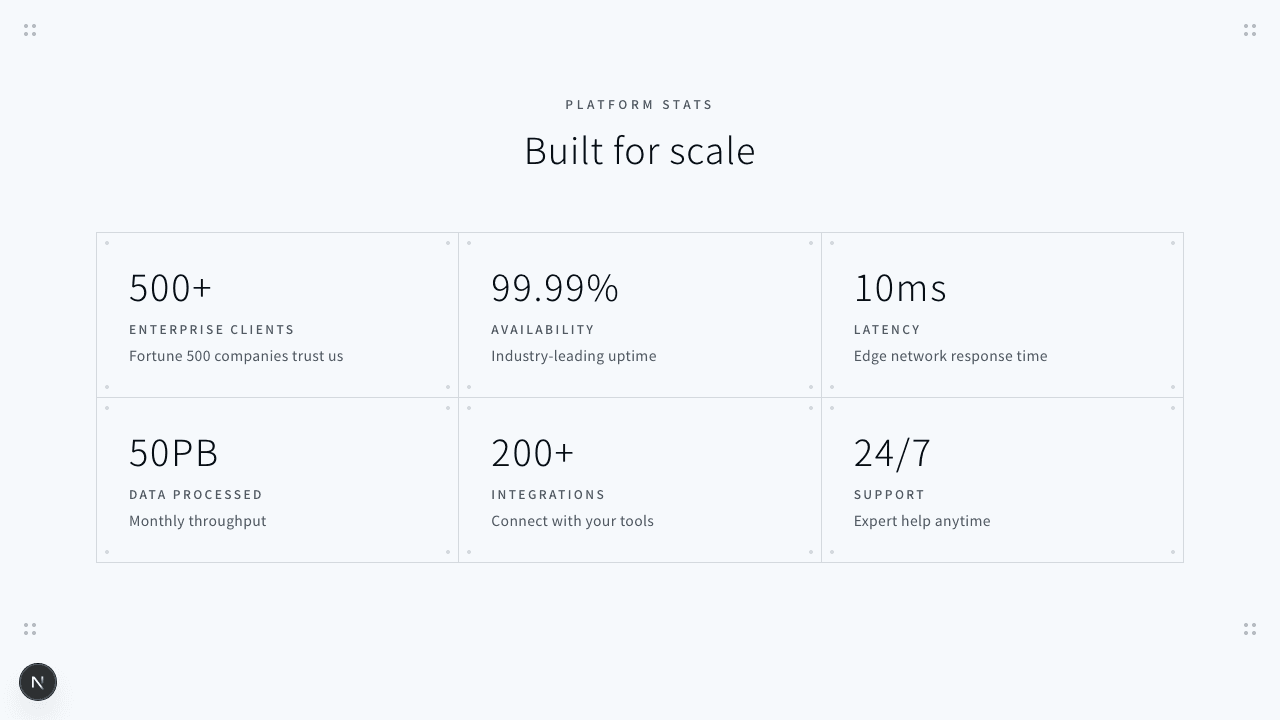The image size is (1280, 720).
Task: Click the PLATFORM STATS label
Action: tap(640, 104)
